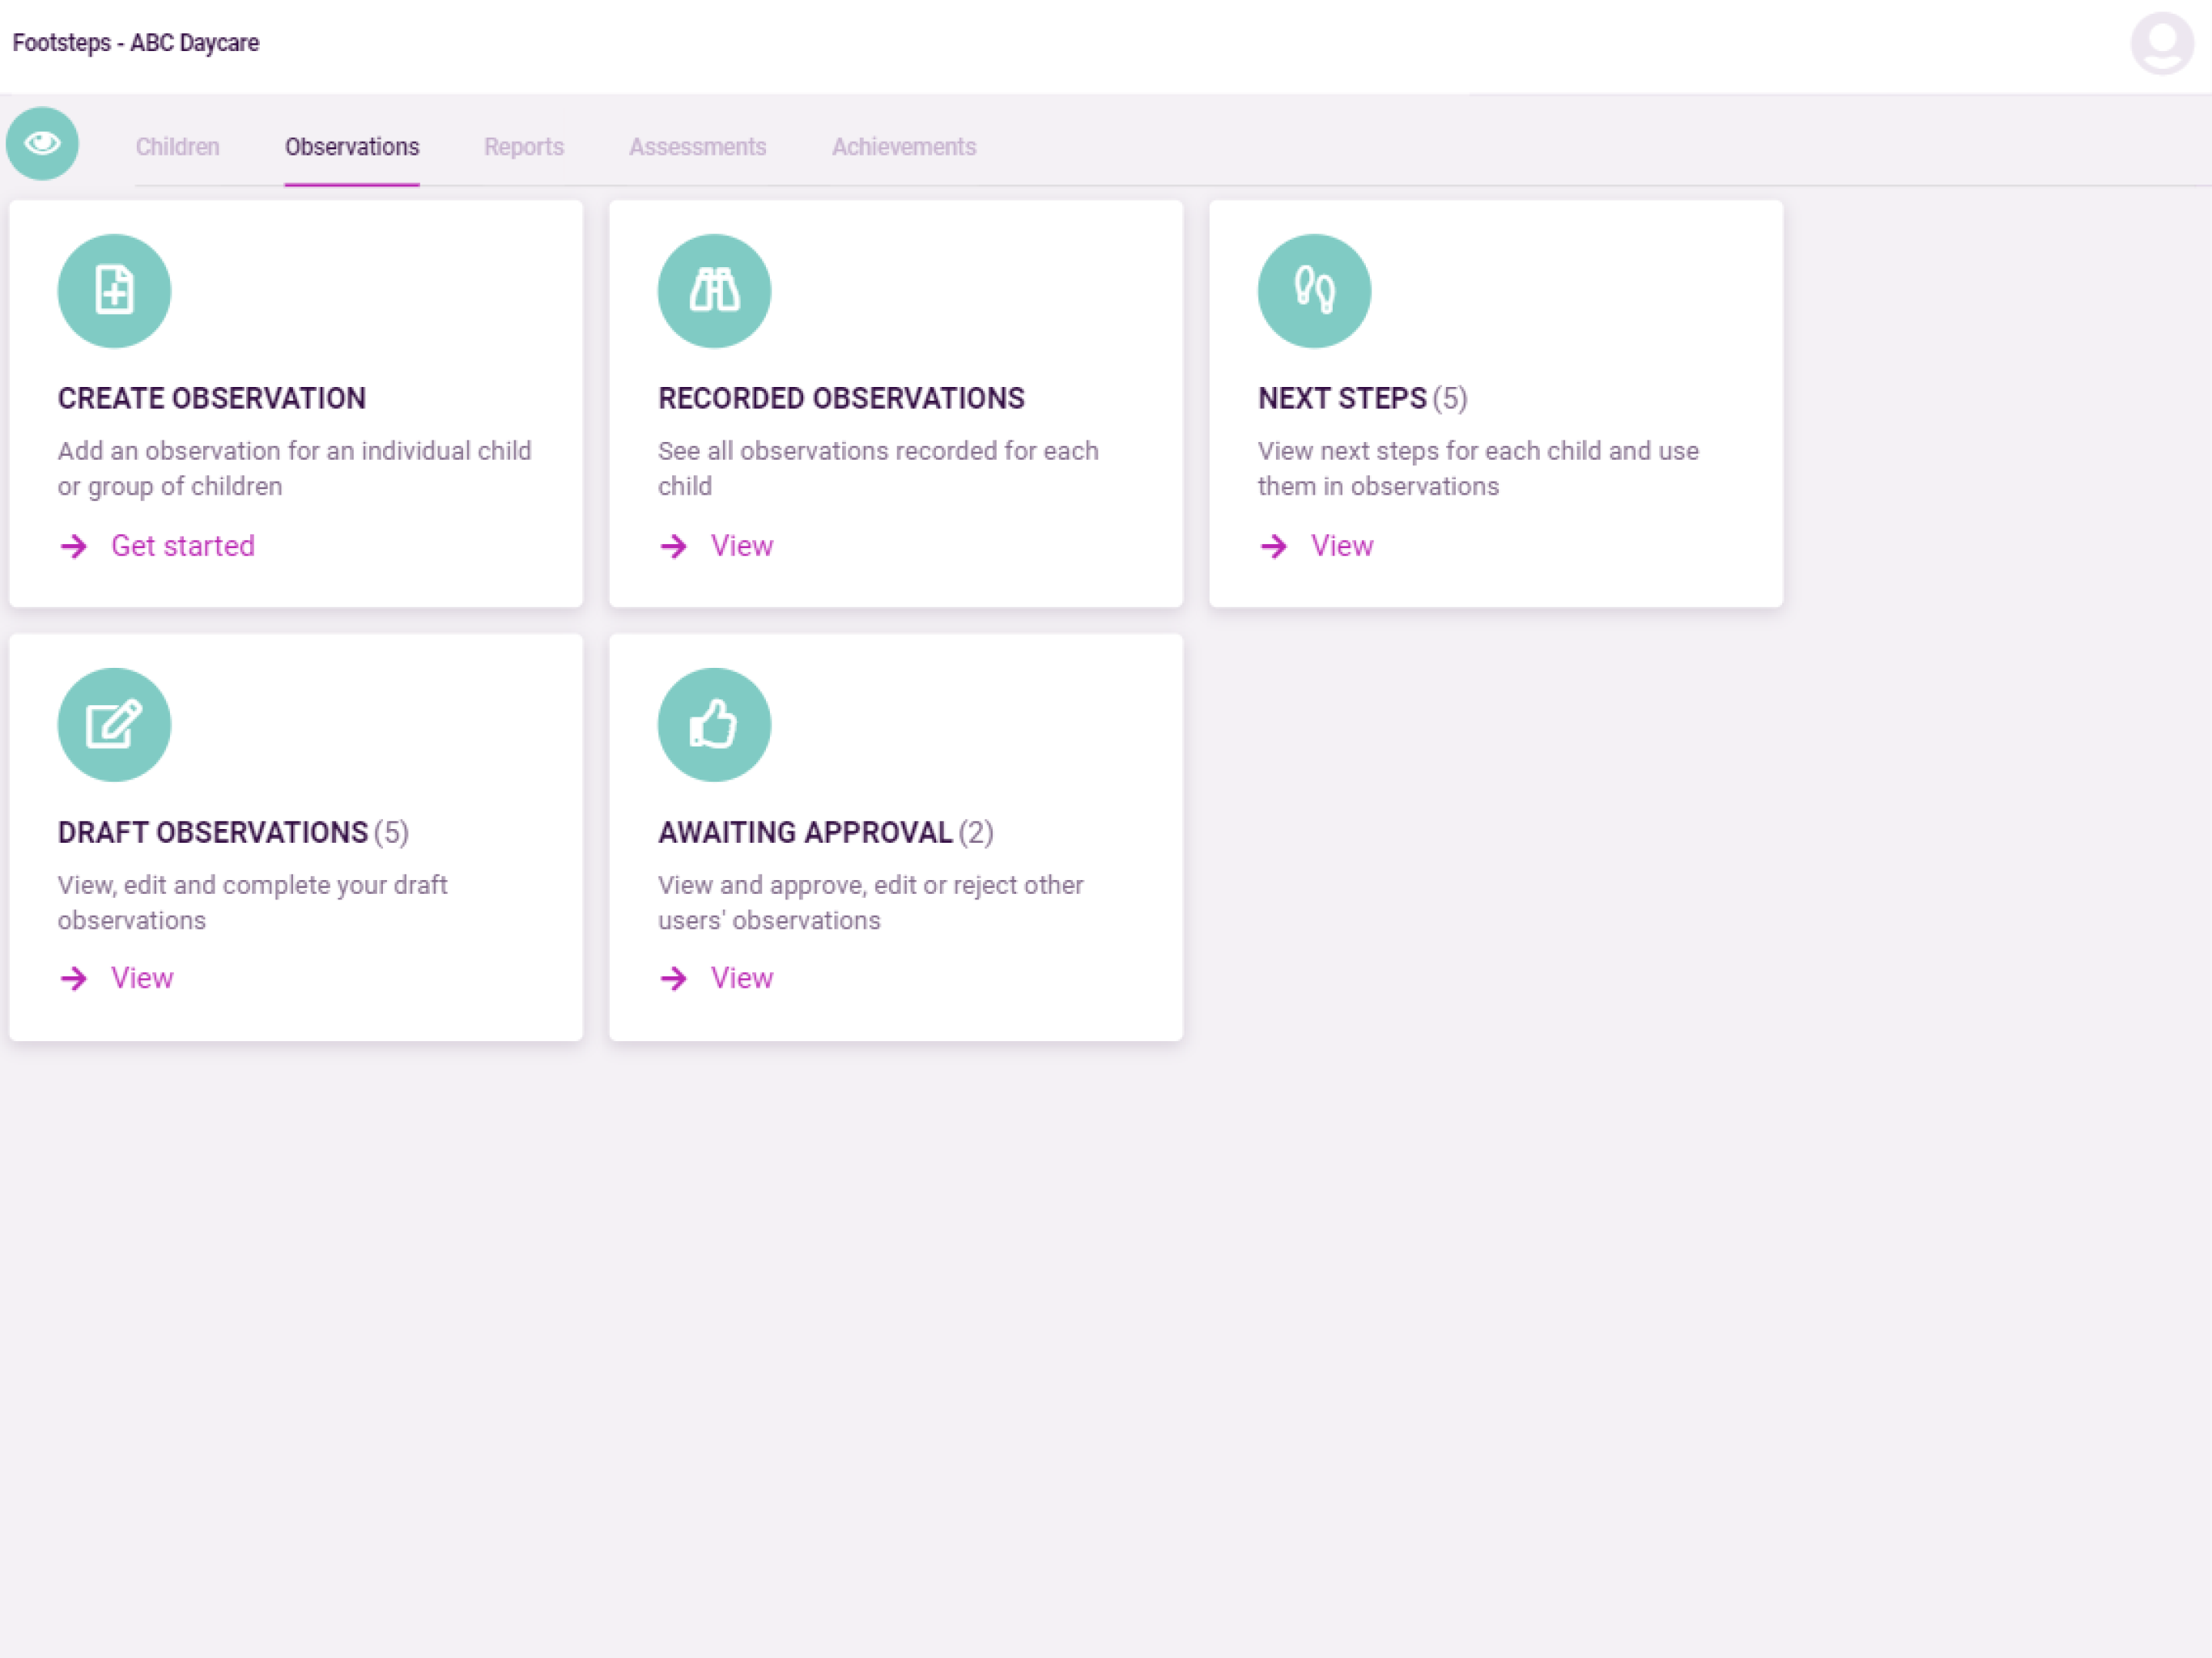Open the Achievements tab
The height and width of the screenshot is (1658, 2212).
[x=904, y=147]
